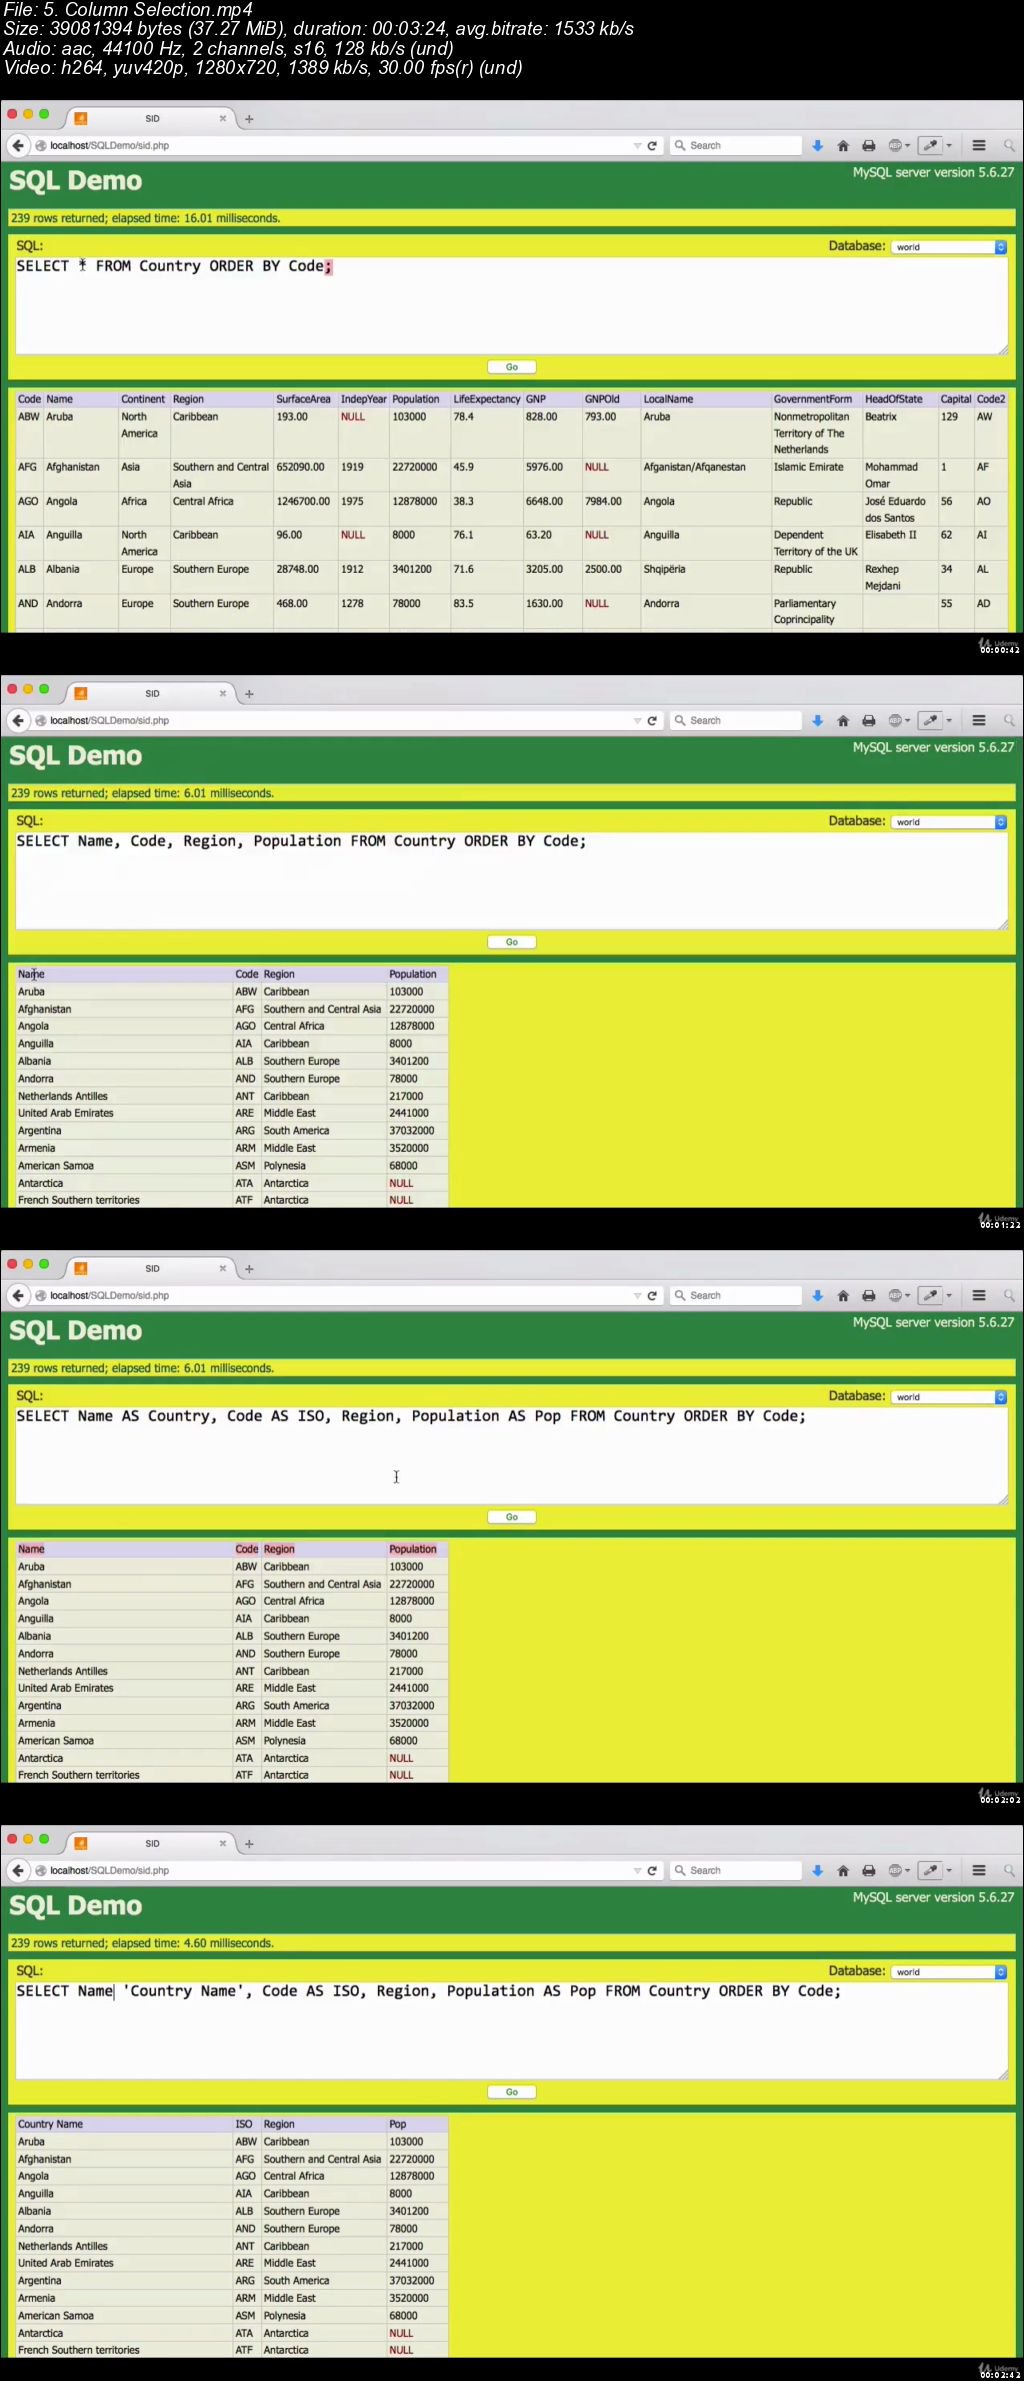Click 'Pop' column header in results
The image size is (1024, 2381).
pos(398,2124)
